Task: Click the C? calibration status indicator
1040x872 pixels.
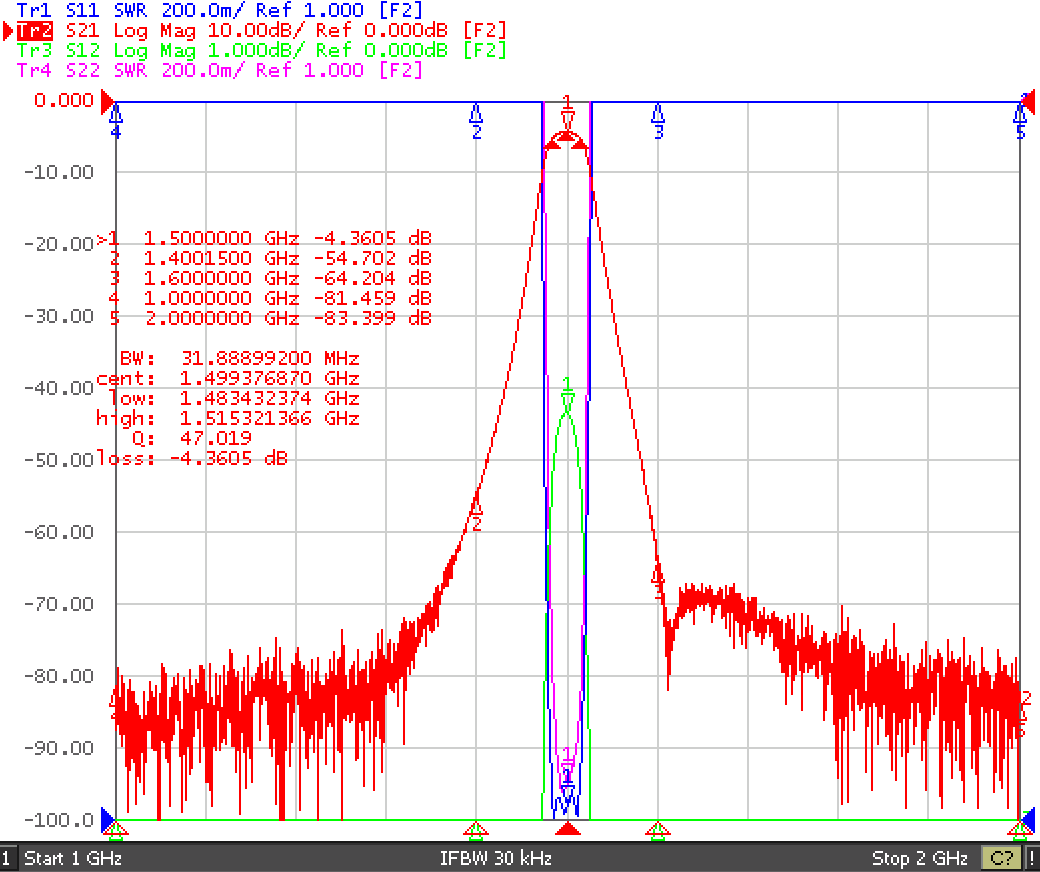Action: coord(1001,858)
